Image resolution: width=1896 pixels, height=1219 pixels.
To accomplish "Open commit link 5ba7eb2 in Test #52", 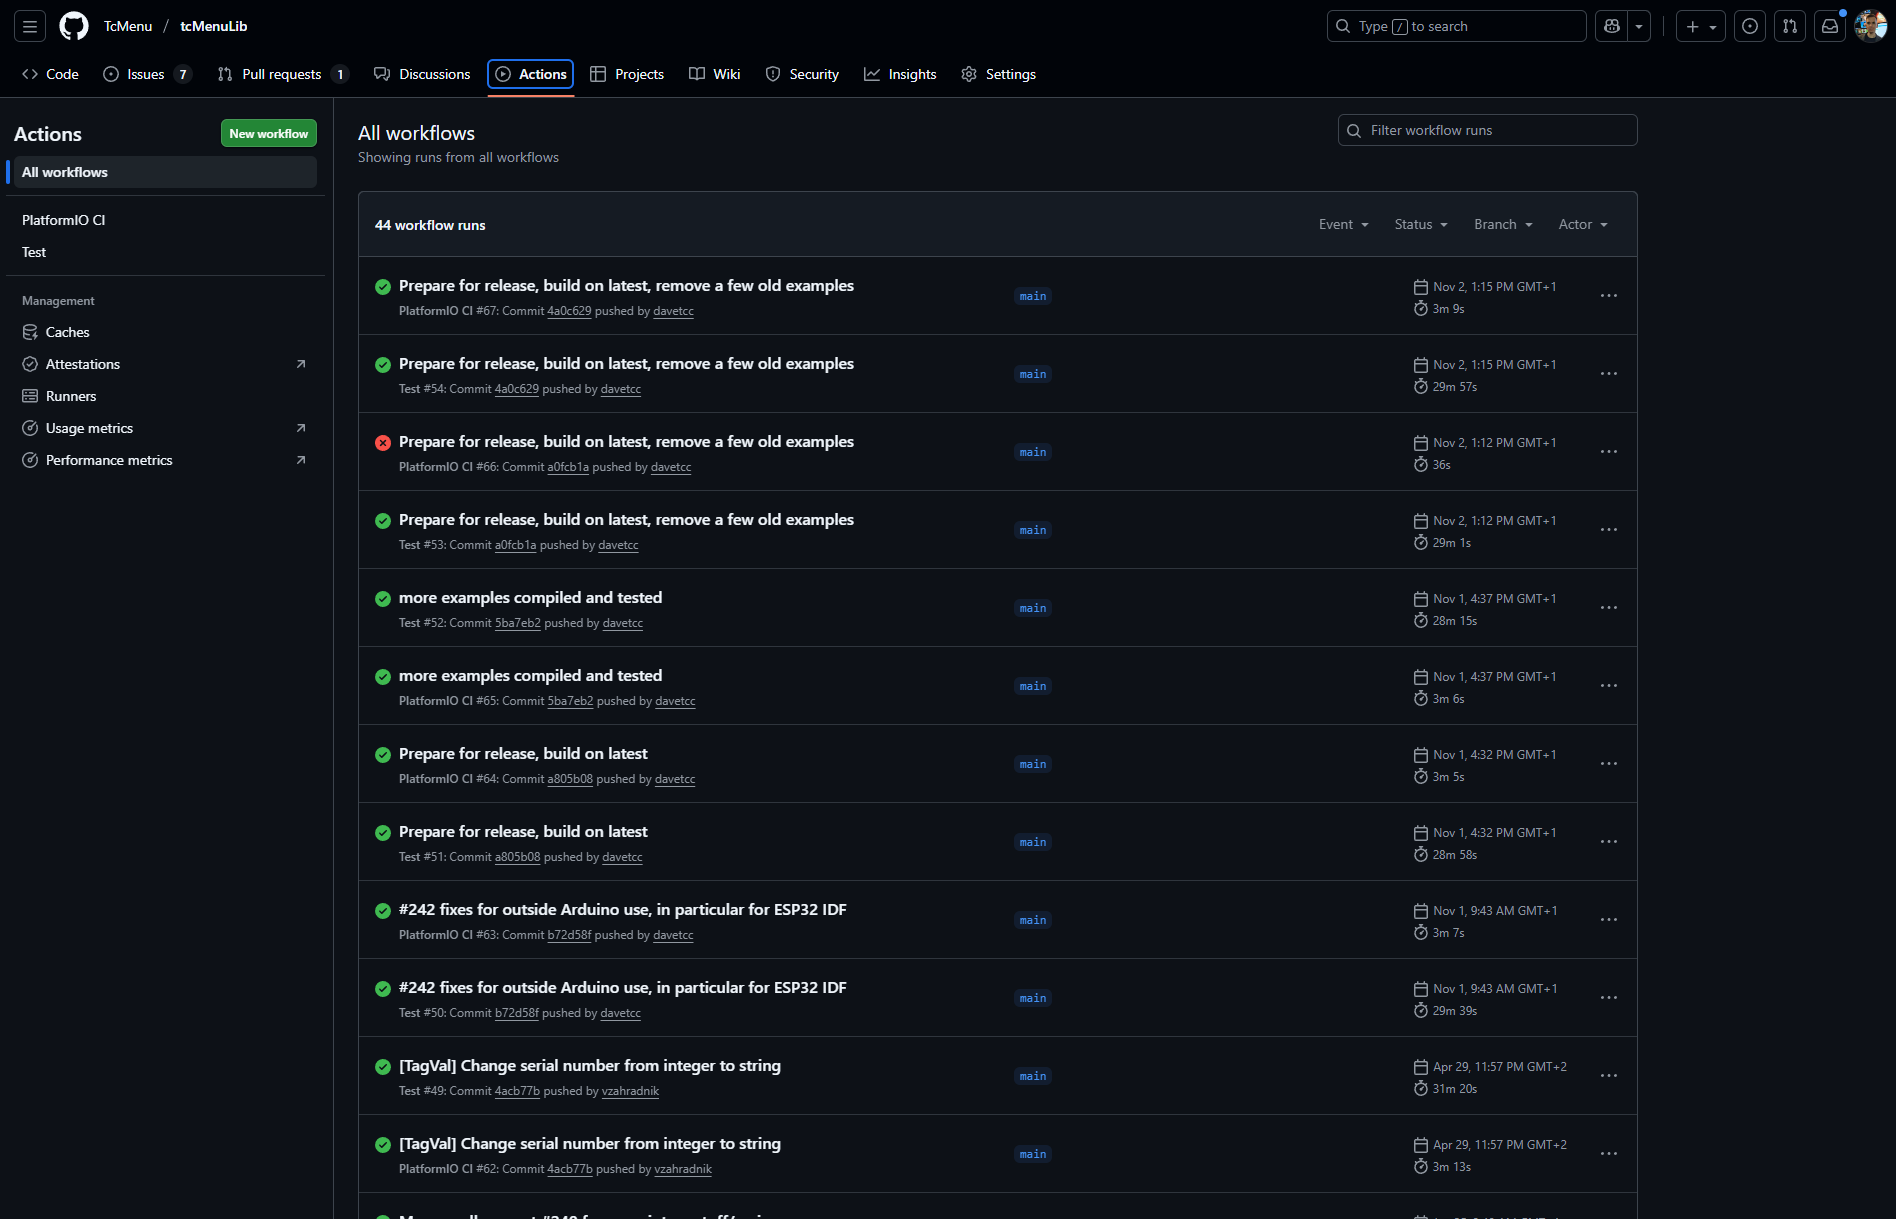I will [x=517, y=623].
